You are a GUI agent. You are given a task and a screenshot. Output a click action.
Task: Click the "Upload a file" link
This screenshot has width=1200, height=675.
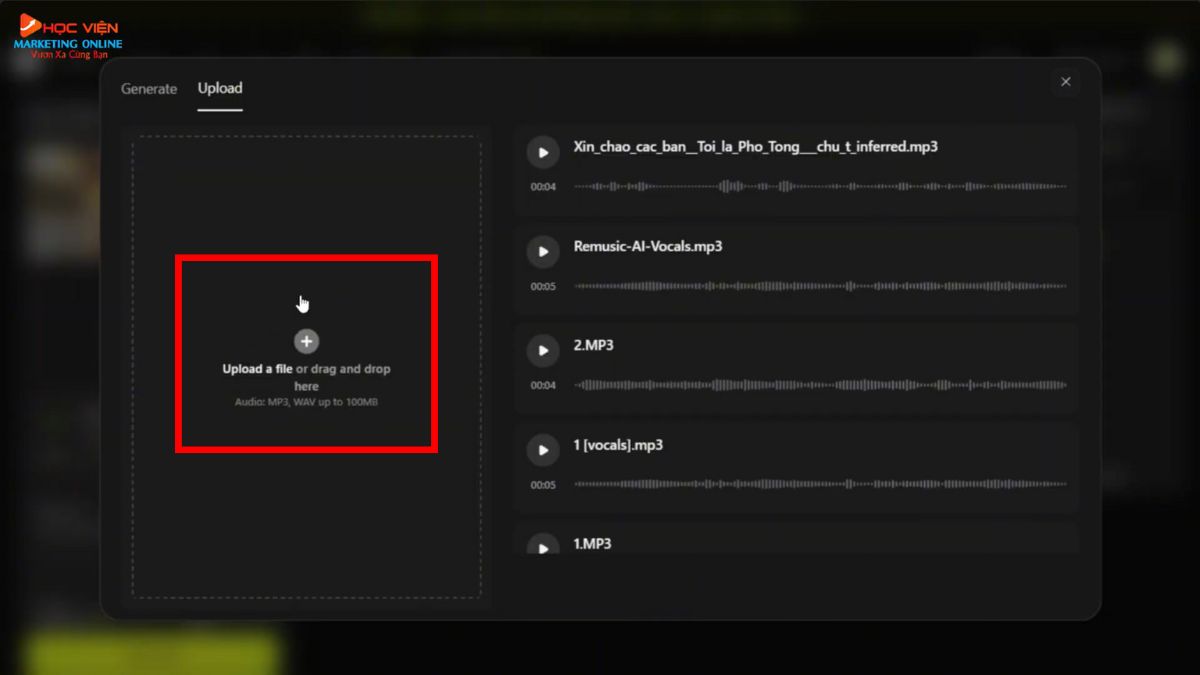point(257,369)
